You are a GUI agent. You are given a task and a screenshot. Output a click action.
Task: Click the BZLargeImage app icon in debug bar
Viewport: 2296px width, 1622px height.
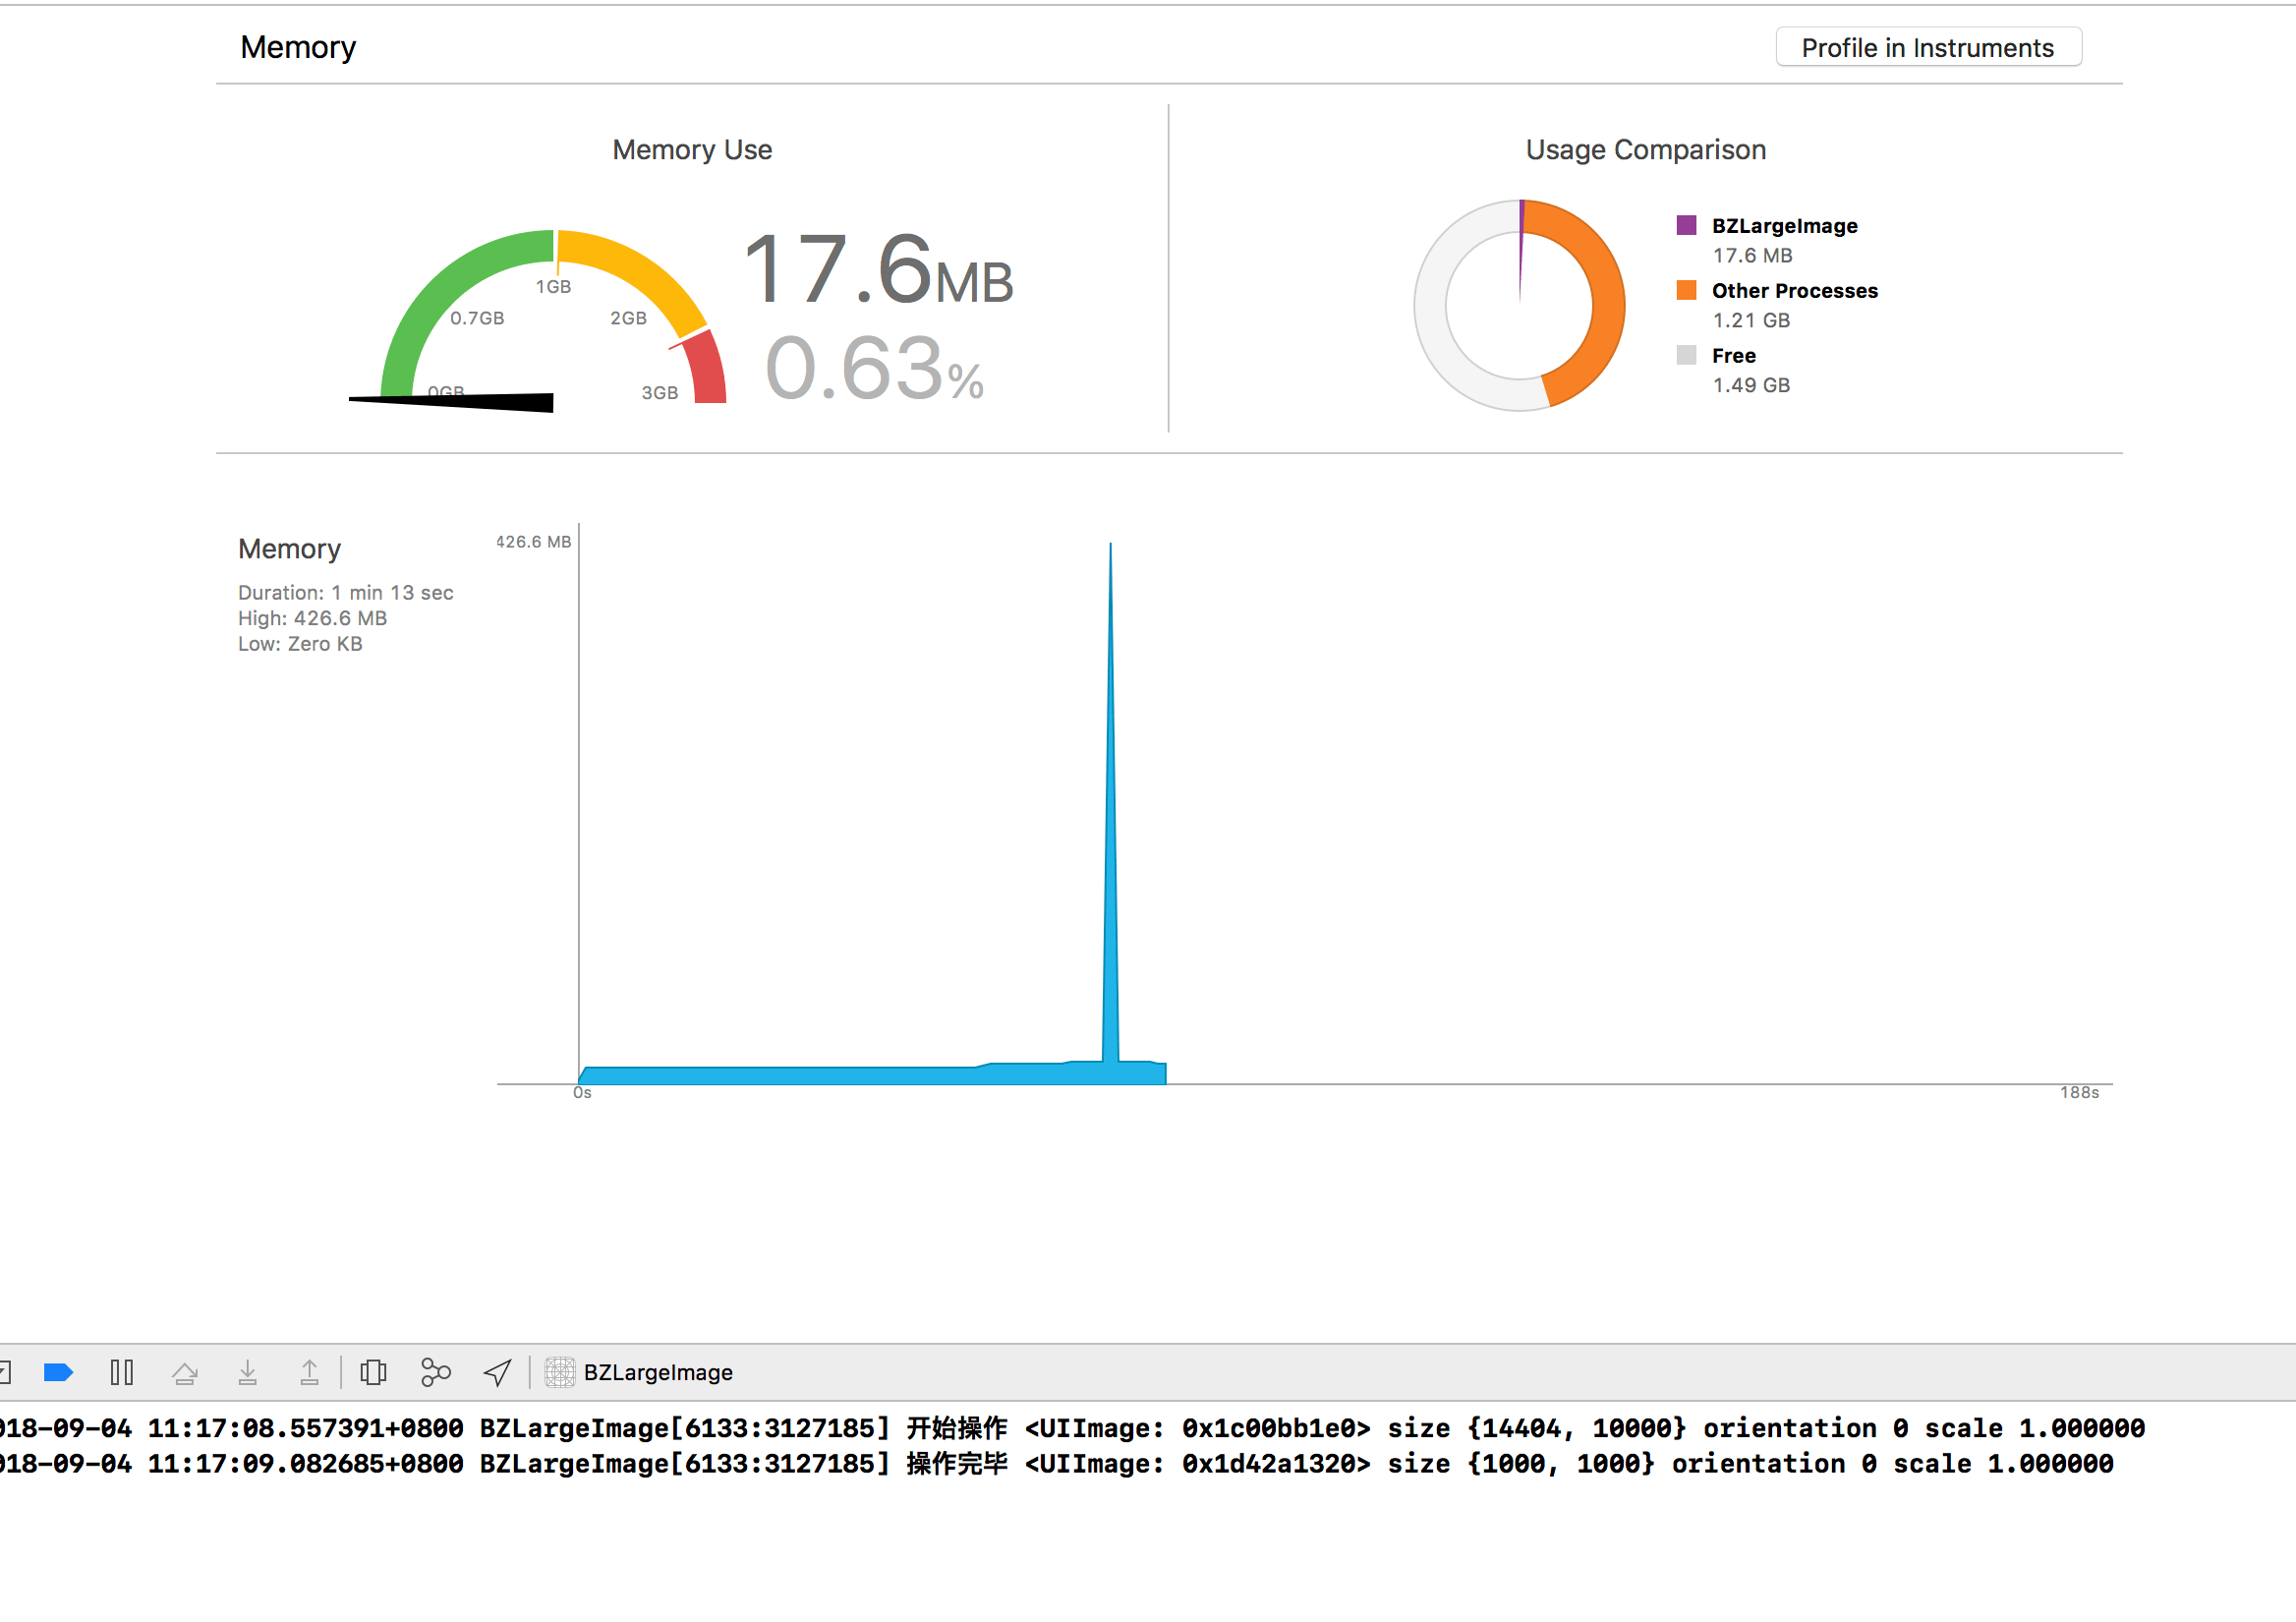coord(559,1372)
